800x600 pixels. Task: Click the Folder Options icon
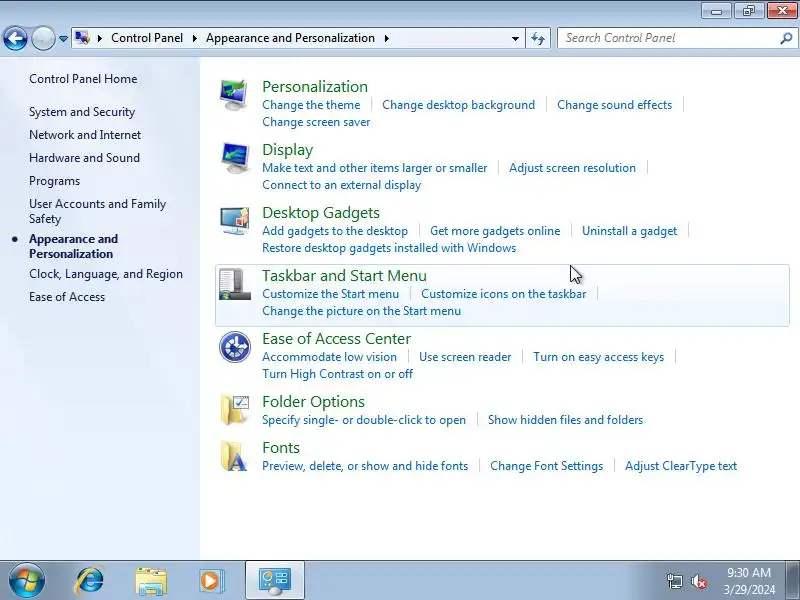click(x=234, y=410)
